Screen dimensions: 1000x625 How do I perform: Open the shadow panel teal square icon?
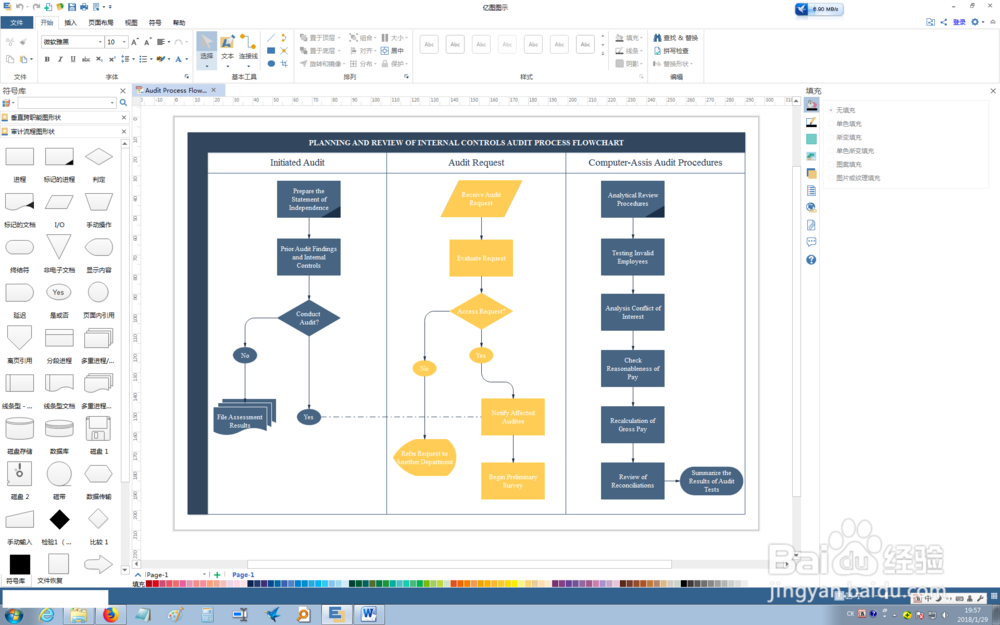[x=811, y=139]
